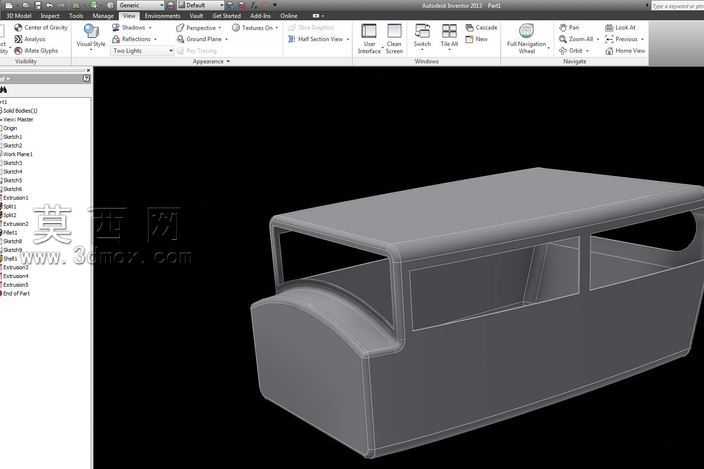Switch to the Add-Ins tab
Screen dimensions: 704x469
(x=260, y=16)
